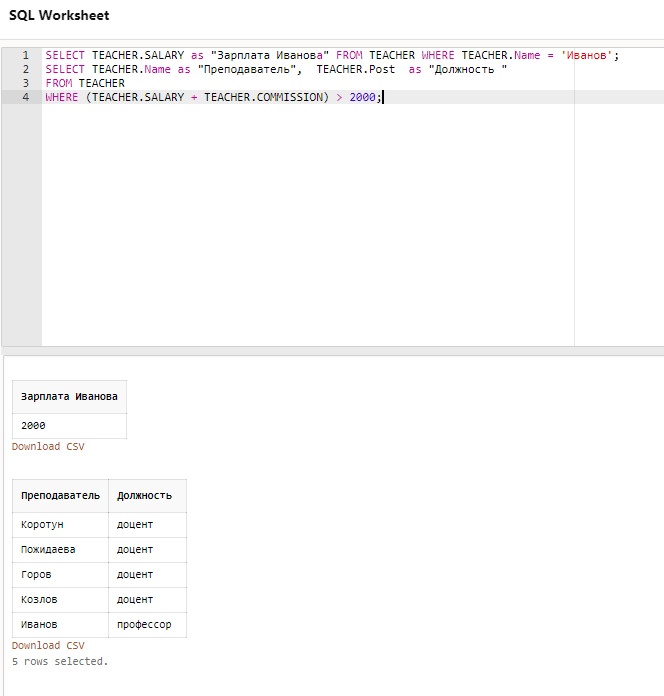Click the Зарплата Иванова column header

(x=69, y=397)
